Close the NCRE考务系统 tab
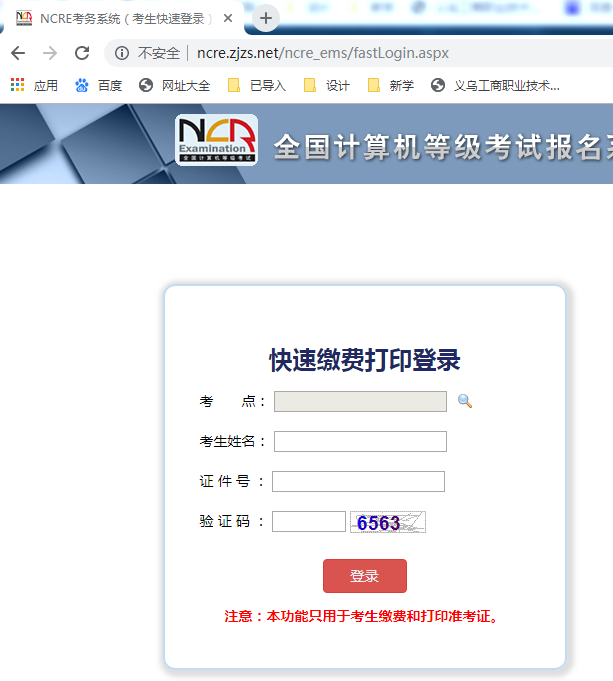613x681 pixels. pos(229,18)
